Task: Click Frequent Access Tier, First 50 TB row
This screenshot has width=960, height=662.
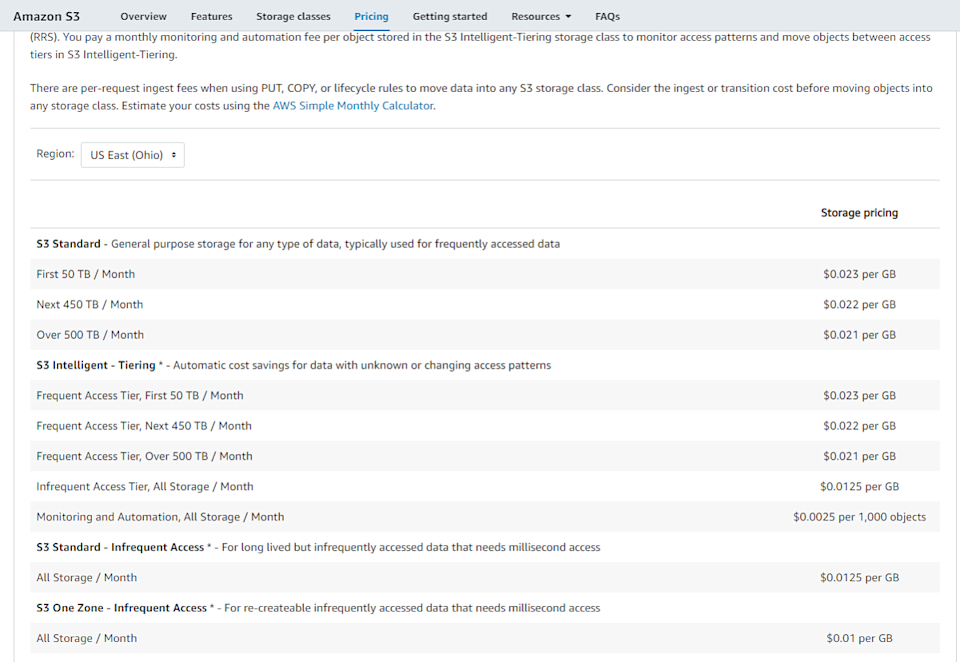Action: click(x=485, y=395)
